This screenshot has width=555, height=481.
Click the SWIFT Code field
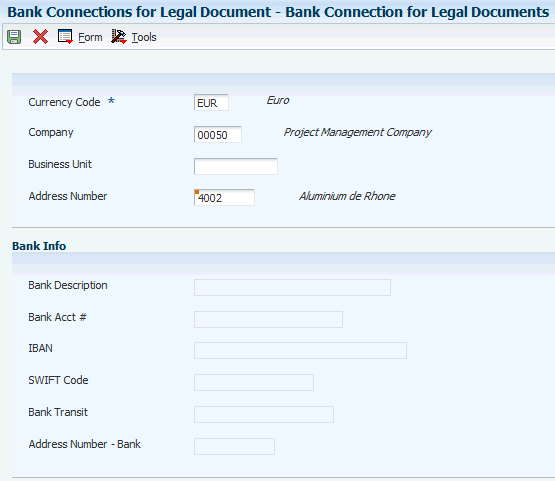[x=254, y=382]
